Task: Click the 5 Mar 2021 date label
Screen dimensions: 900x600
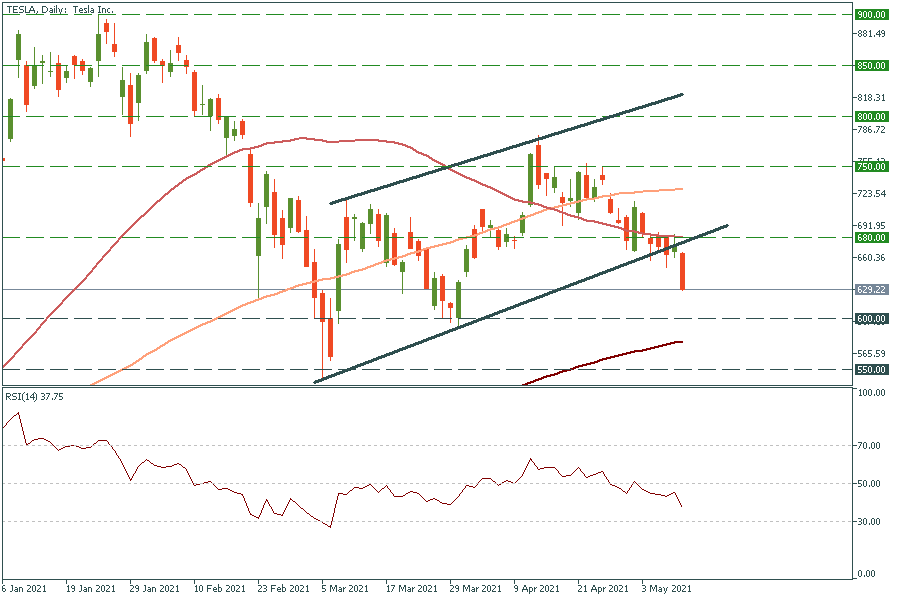Action: (x=345, y=589)
